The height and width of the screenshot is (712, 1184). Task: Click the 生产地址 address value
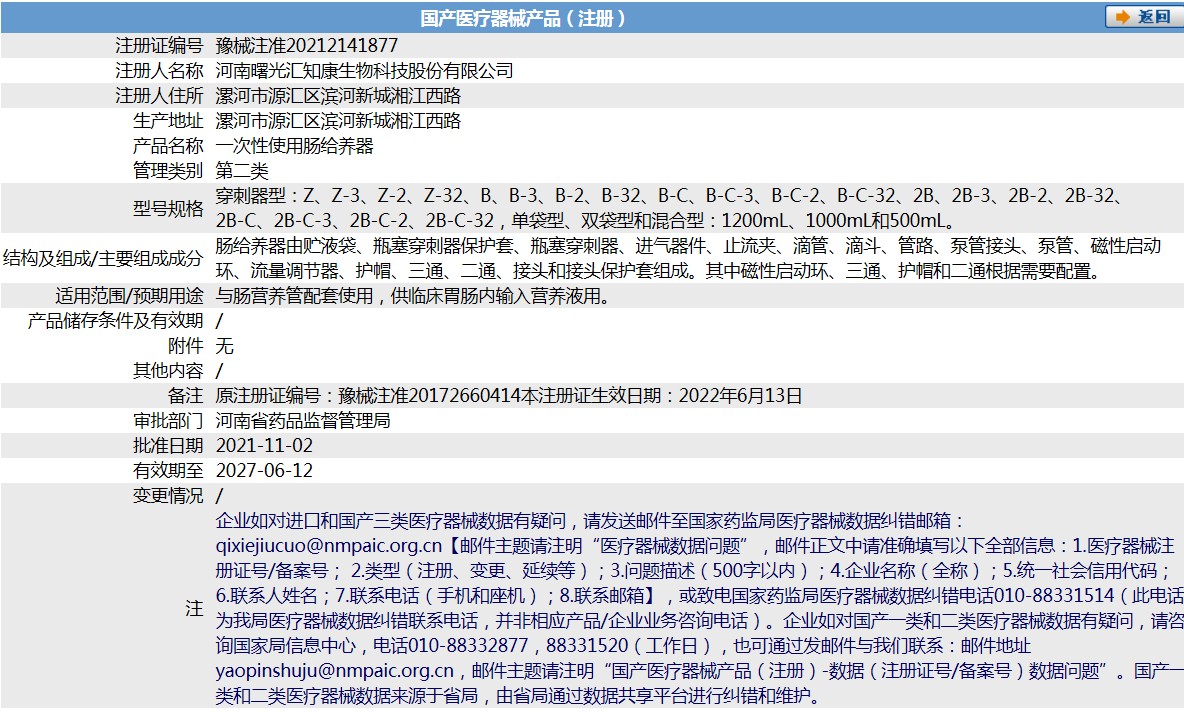pyautogui.click(x=338, y=121)
